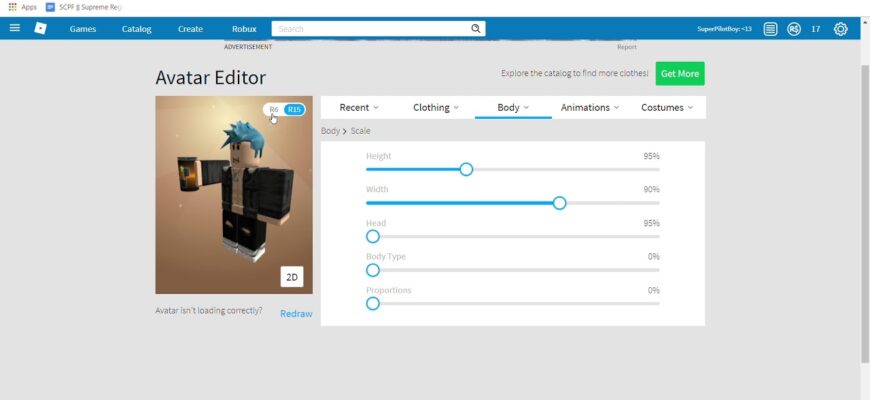Open the SCPF Supreme bookmark
The height and width of the screenshot is (400, 870).
click(x=84, y=7)
